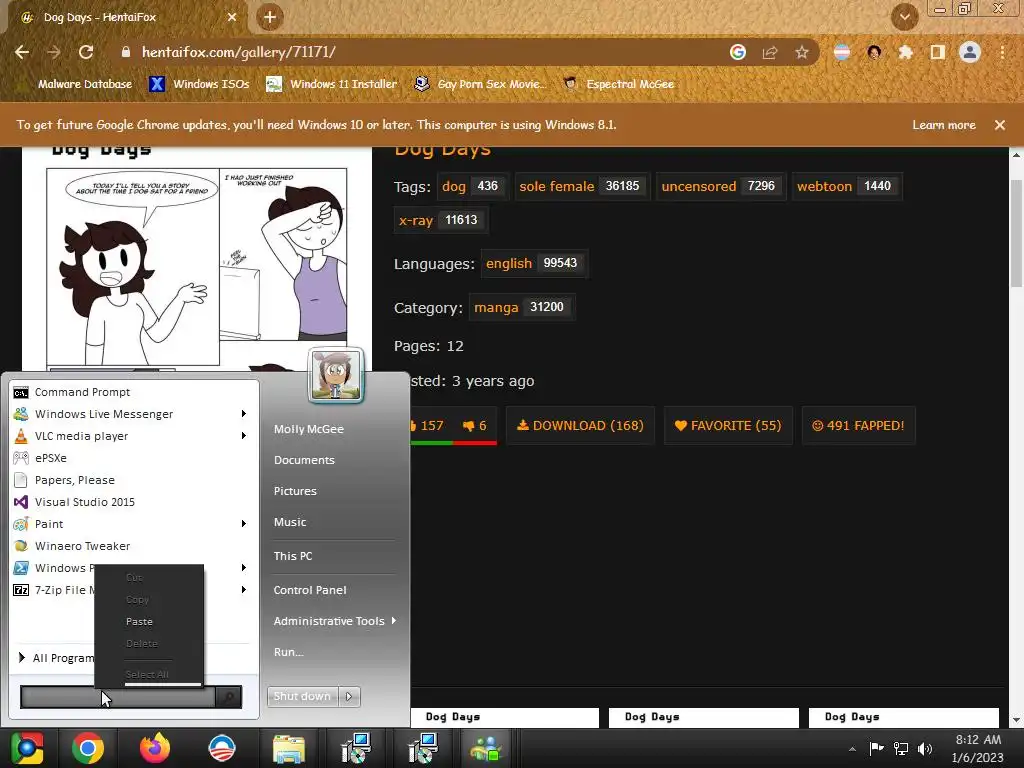Launch Chrome from the taskbar

point(88,748)
